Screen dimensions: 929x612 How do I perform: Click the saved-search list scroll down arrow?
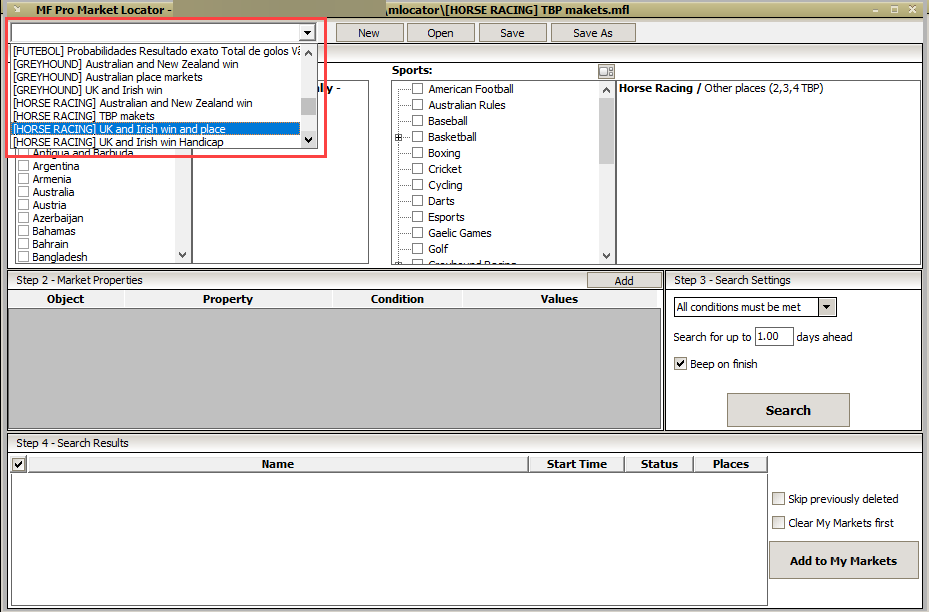click(x=308, y=141)
